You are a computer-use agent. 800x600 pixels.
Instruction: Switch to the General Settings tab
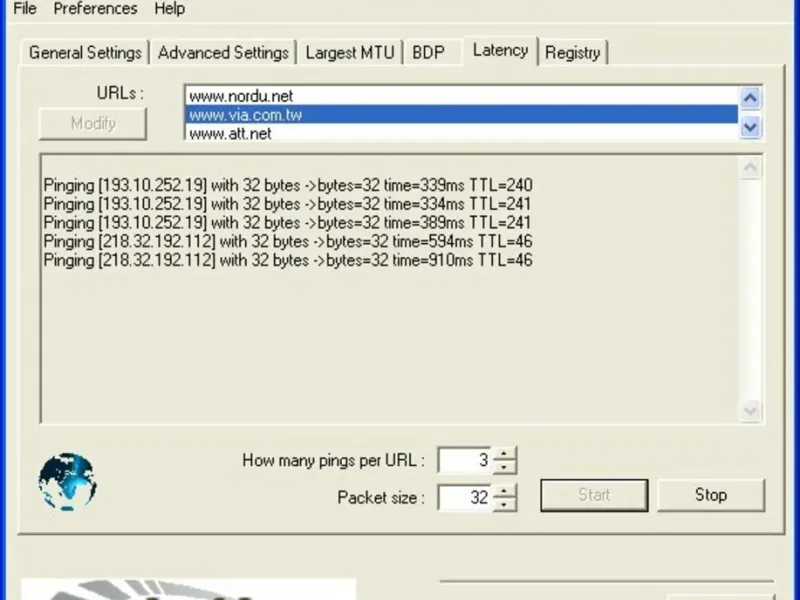coord(85,53)
